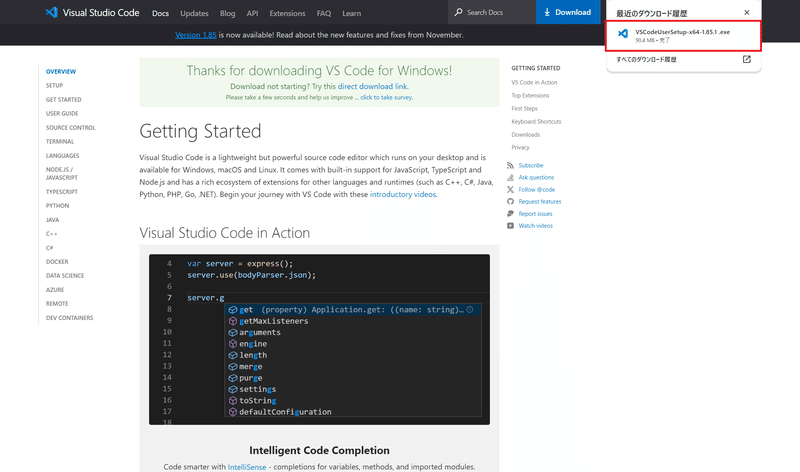
Task: Select C++ in the docs sidebar
Action: pyautogui.click(x=52, y=234)
